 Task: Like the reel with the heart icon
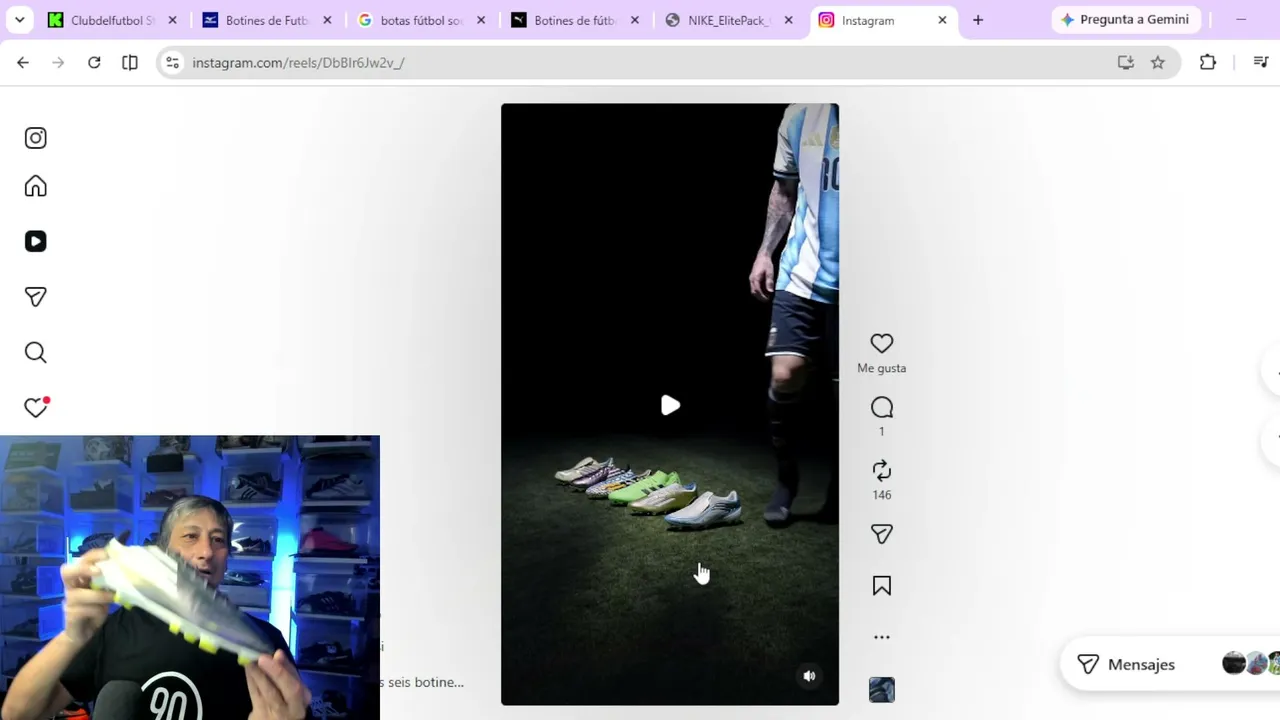(x=881, y=343)
